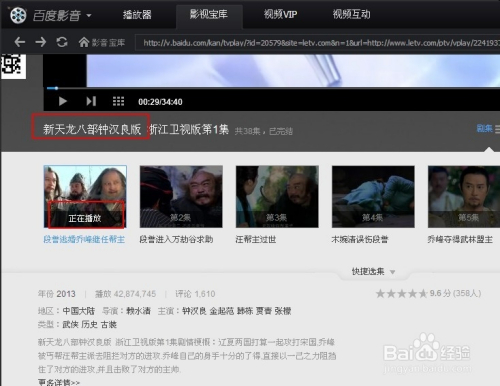The image size is (500, 386).
Task: Click actor name 金起范
Action: click(x=222, y=311)
